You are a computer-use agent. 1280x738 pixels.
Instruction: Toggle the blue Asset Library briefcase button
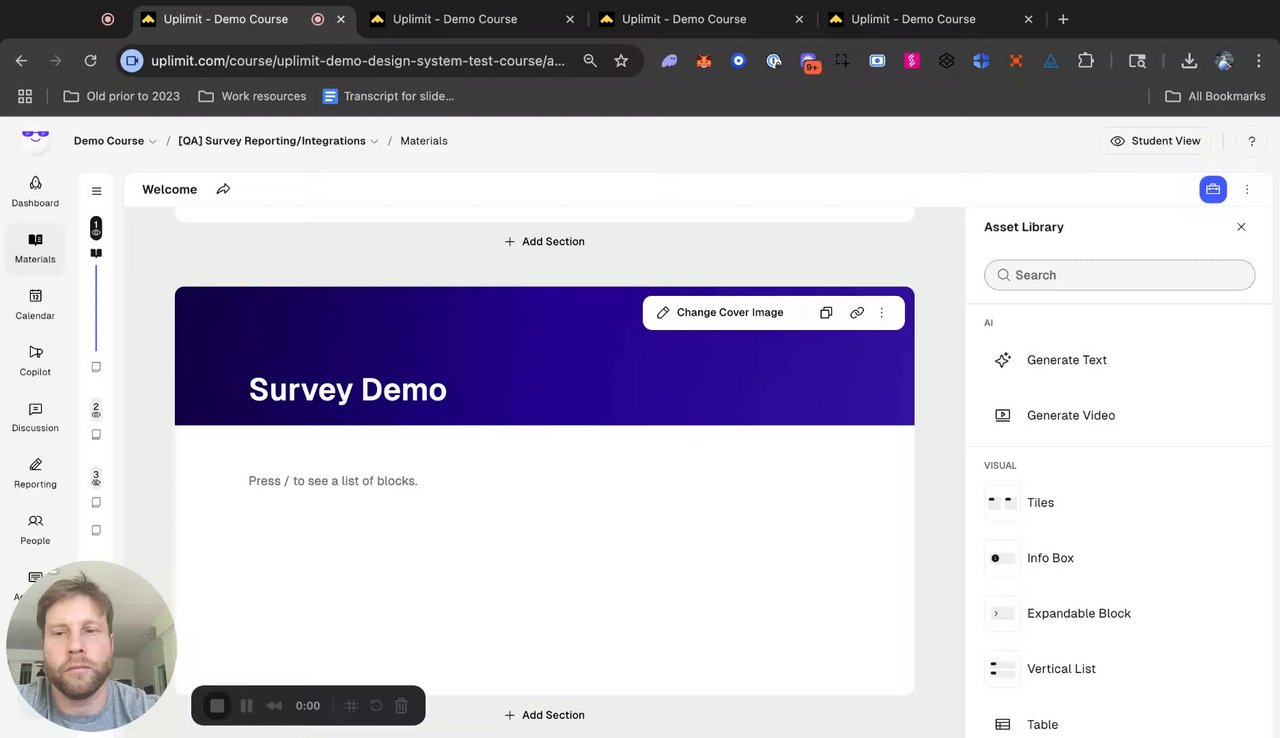[1213, 189]
